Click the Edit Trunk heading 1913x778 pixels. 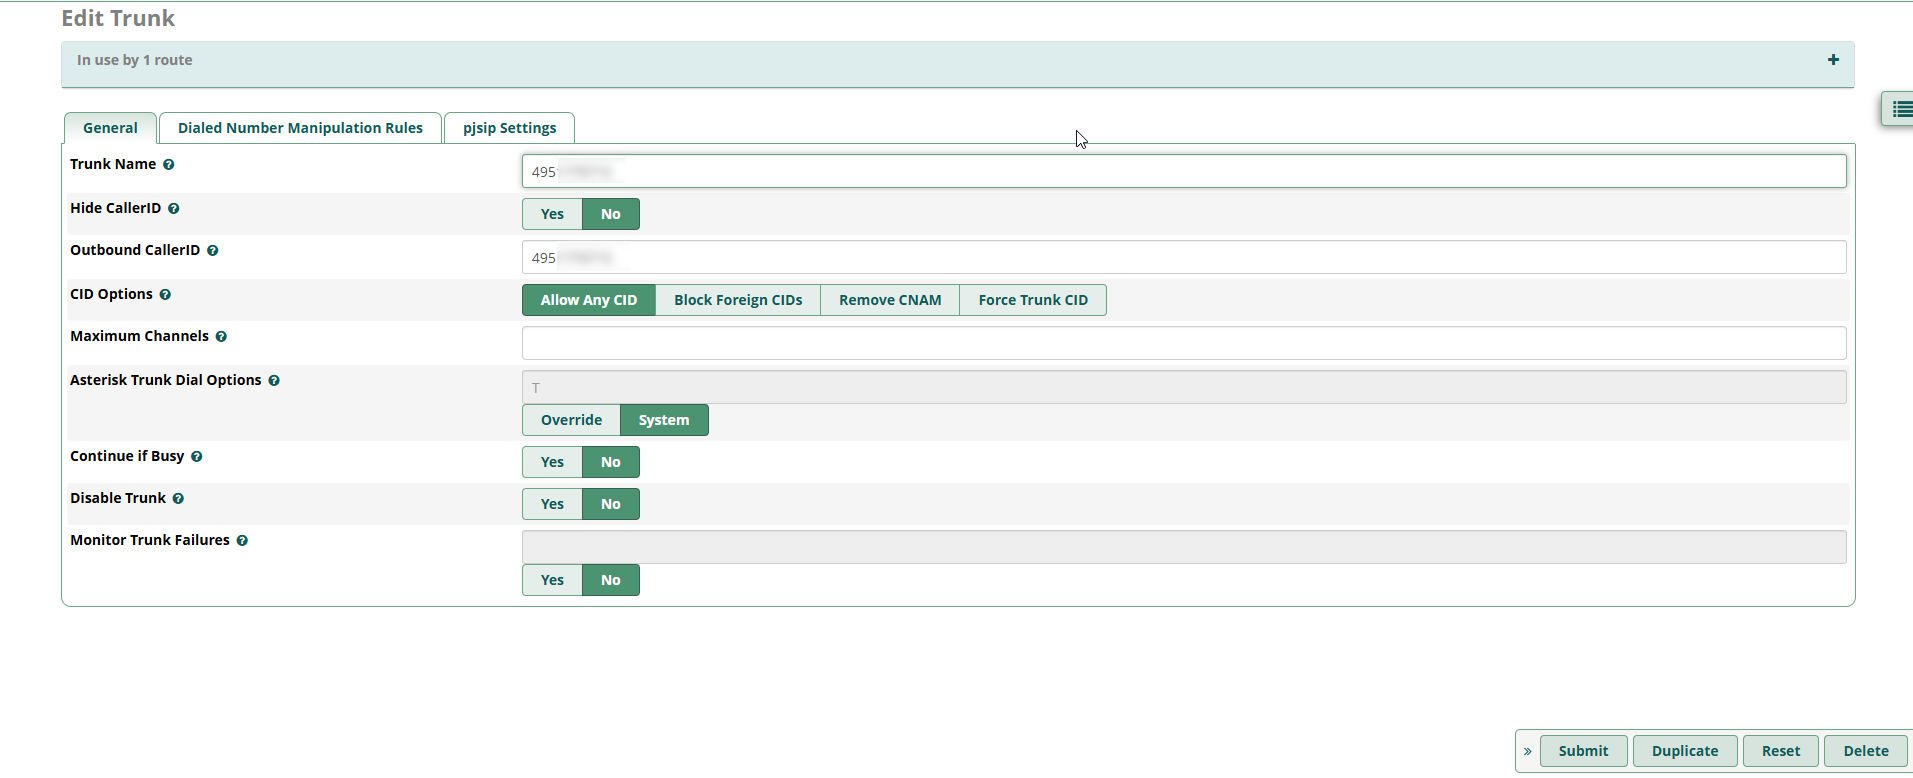tap(118, 18)
